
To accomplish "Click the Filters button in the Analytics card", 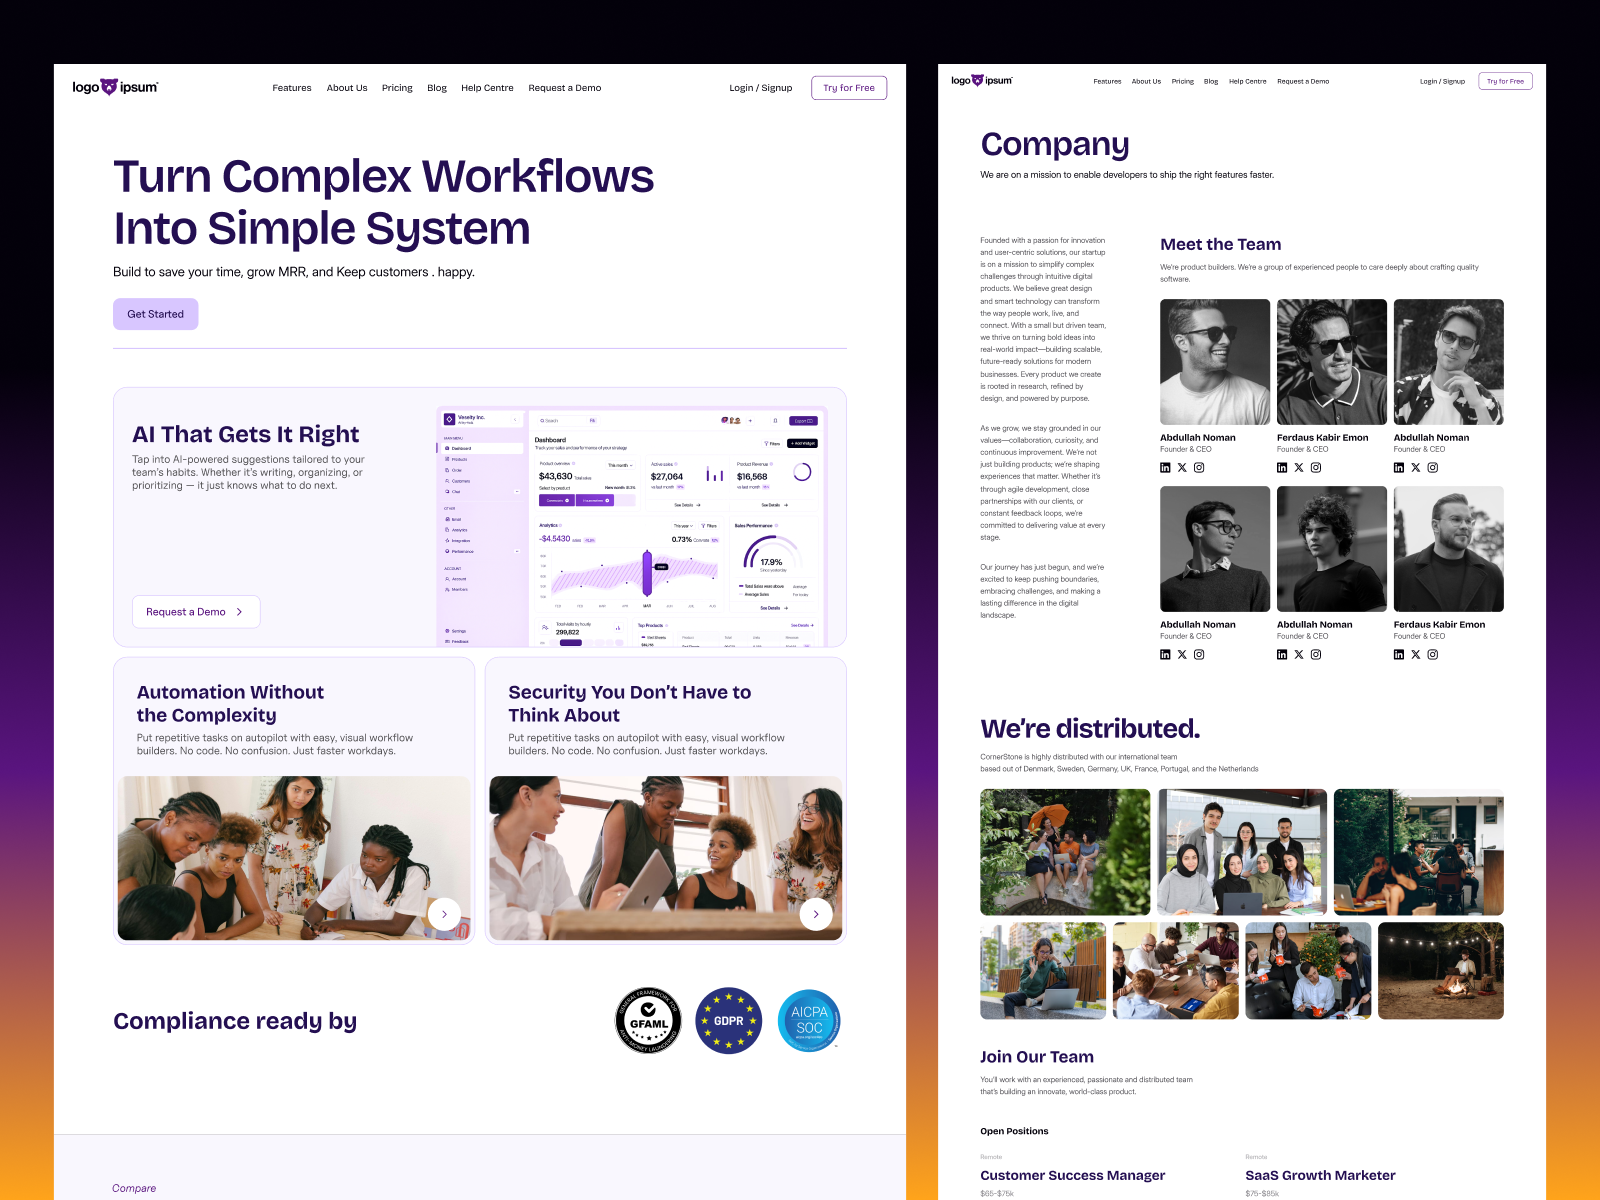I will 709,526.
